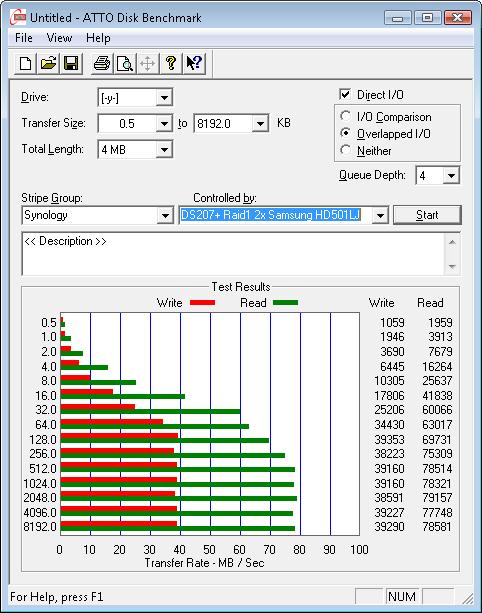Click the 'Transfer Rate - MB / Sec' axis label
The width and height of the screenshot is (482, 613).
pyautogui.click(x=204, y=563)
